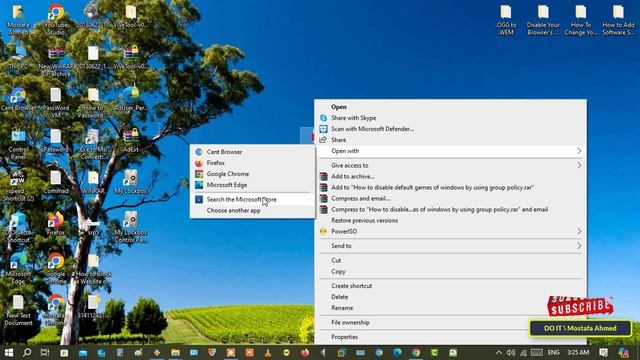Open file with Microsoft Edge from submenu
640x360 pixels.
click(252, 185)
